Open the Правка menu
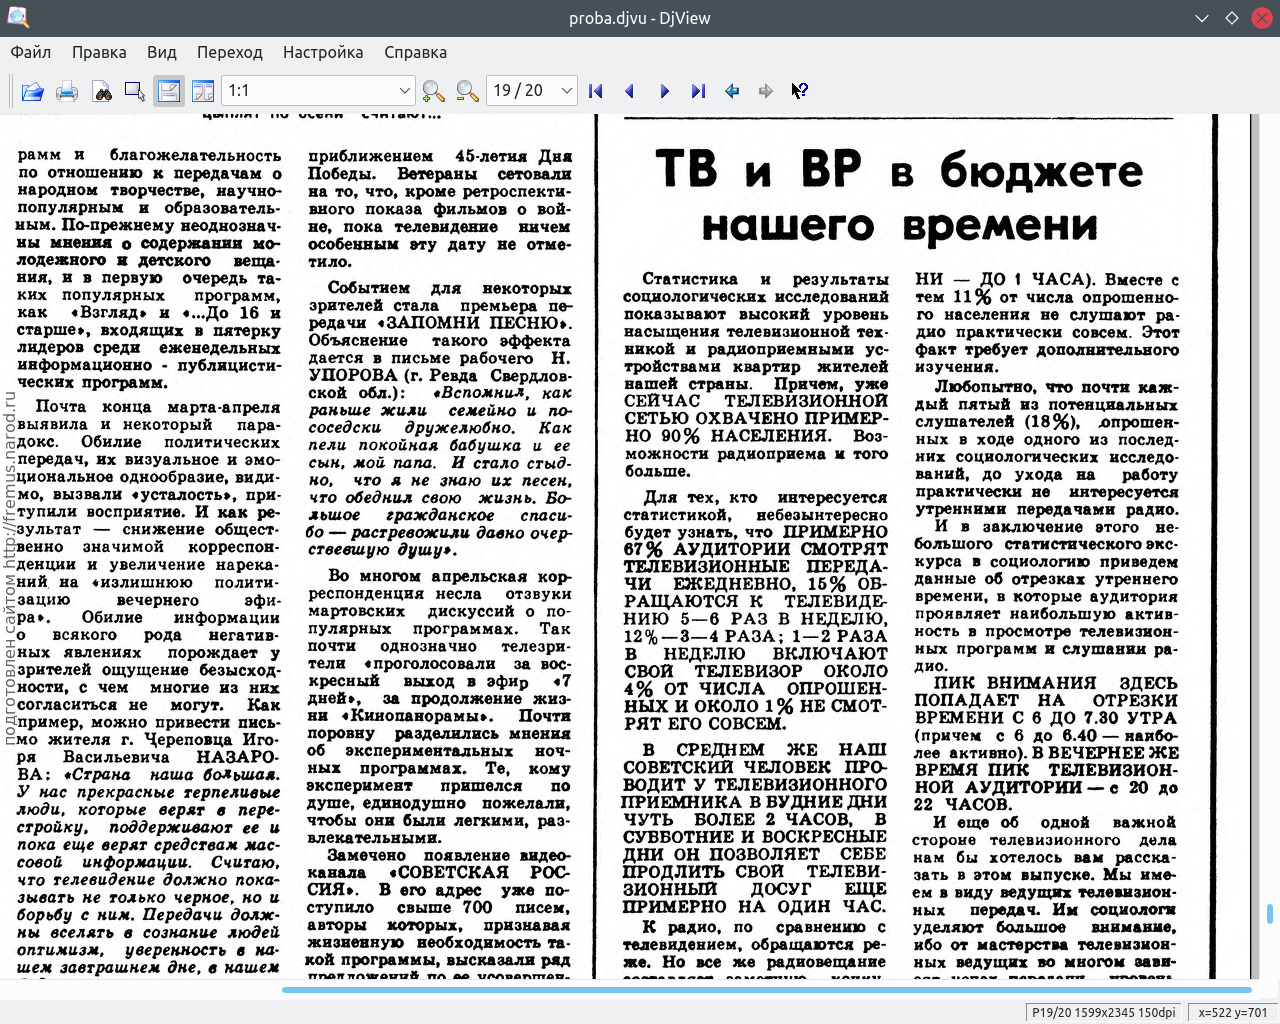The image size is (1280, 1024). 99,52
